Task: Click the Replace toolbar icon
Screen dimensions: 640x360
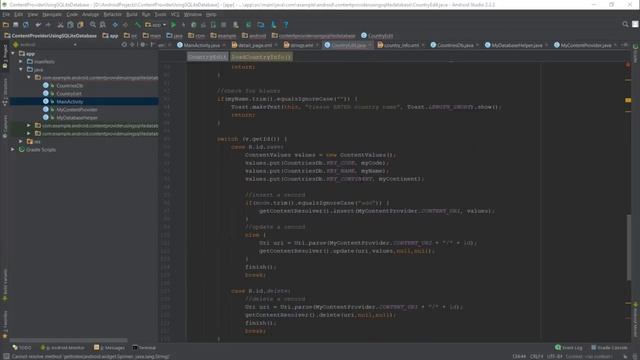Action: pos(103,25)
